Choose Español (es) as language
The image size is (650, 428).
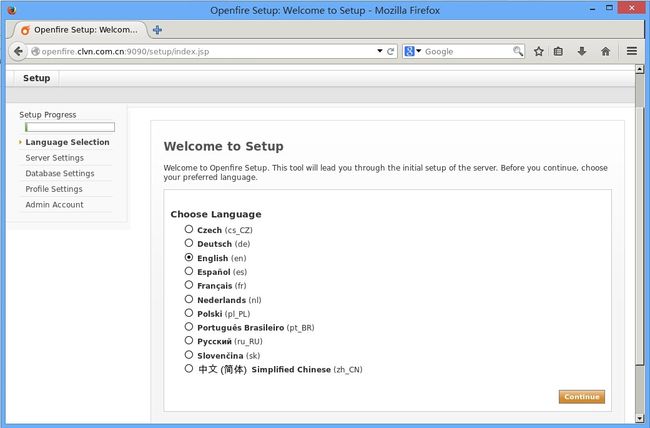189,271
